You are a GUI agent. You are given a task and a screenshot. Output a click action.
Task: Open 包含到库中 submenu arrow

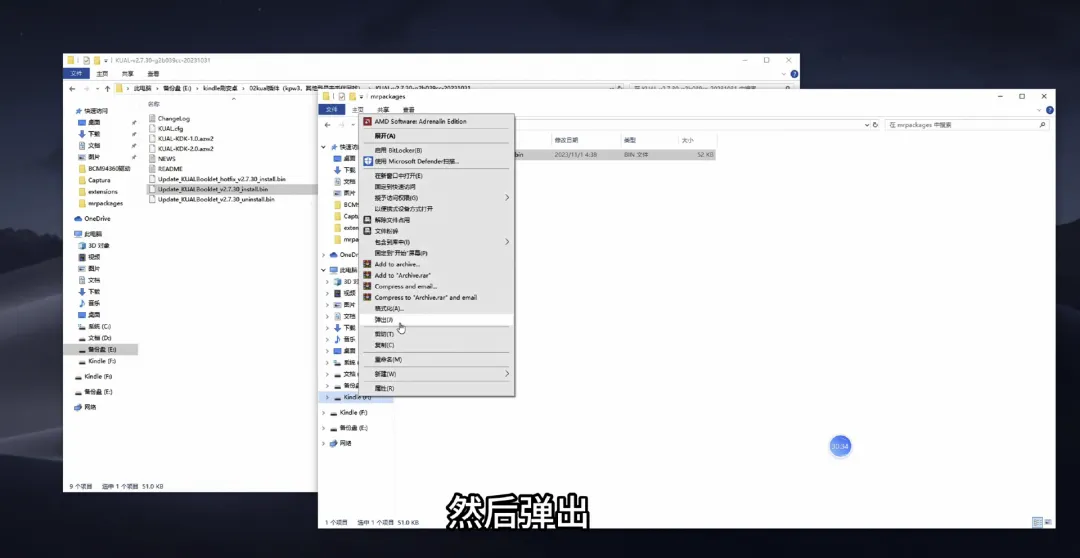[x=507, y=242]
